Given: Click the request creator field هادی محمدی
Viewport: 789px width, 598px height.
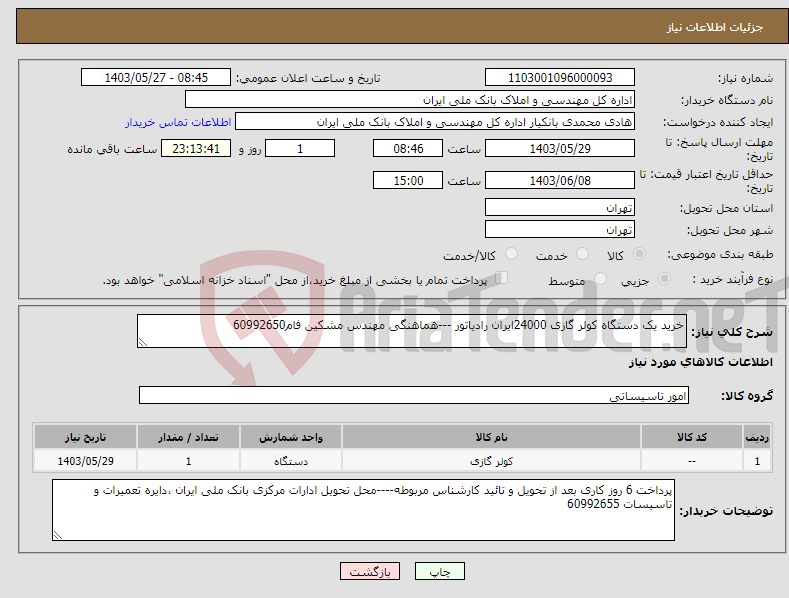Looking at the screenshot, I should pyautogui.click(x=435, y=122).
